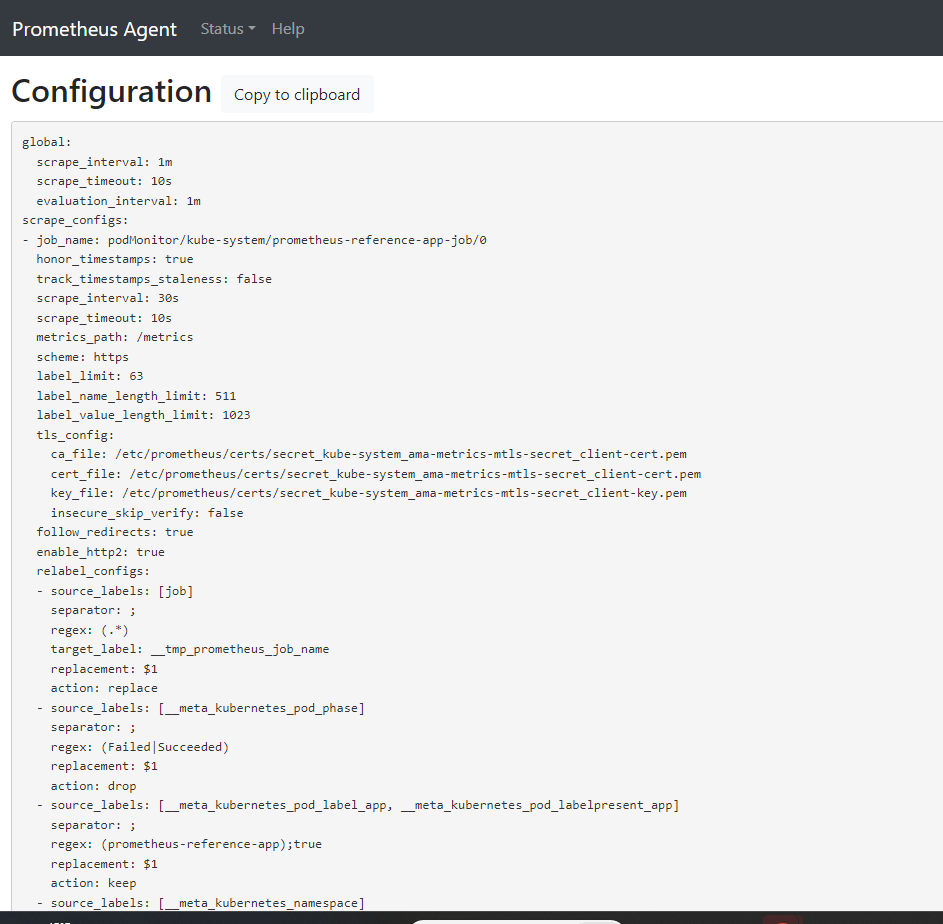Viewport: 943px width, 924px height.
Task: Click the regex (prometheus-reference-app);true line
Action: [186, 844]
